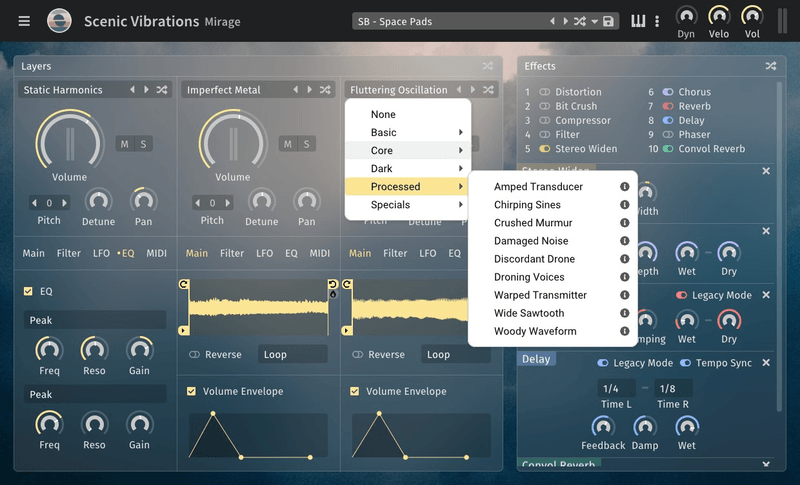Randomize all layers with shuffle icon
Screen dimensions: 800x485
coord(487,66)
